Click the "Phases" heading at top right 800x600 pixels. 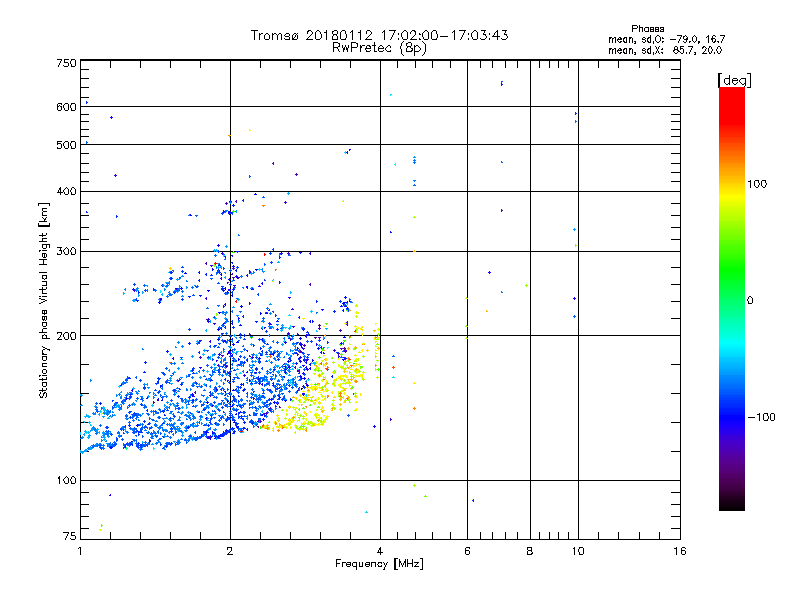(647, 29)
